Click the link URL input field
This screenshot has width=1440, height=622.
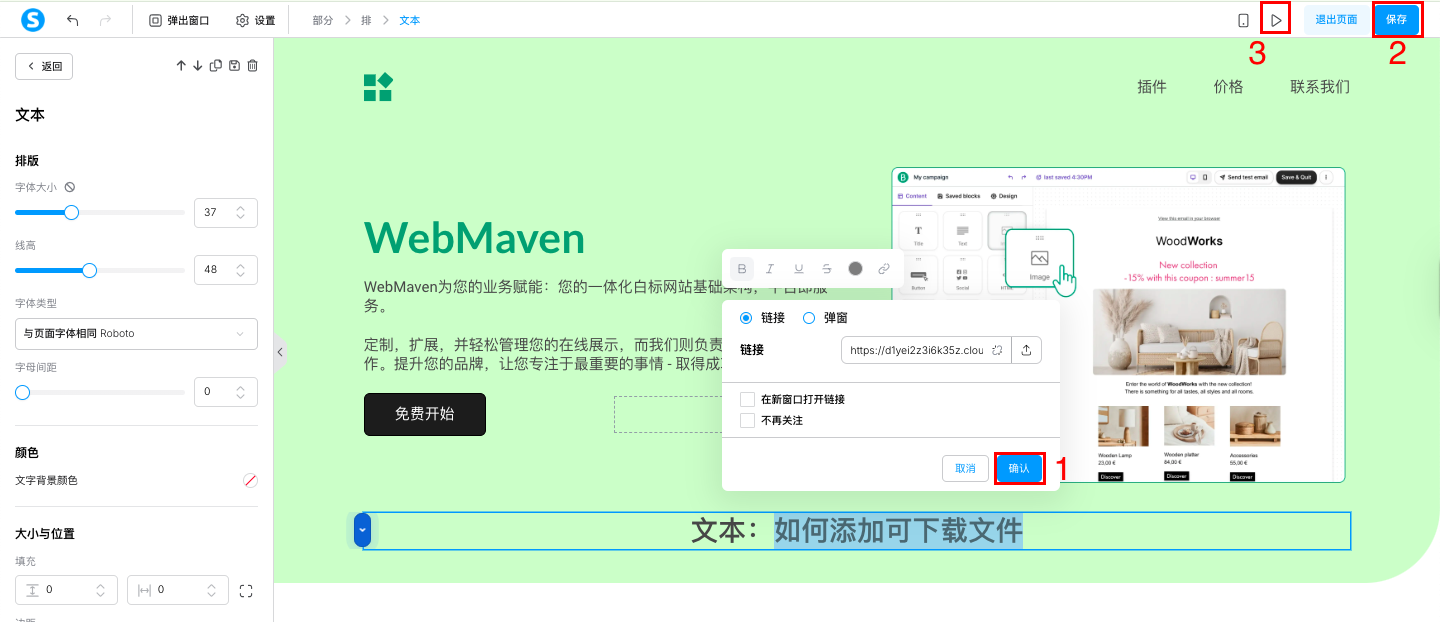[926, 350]
